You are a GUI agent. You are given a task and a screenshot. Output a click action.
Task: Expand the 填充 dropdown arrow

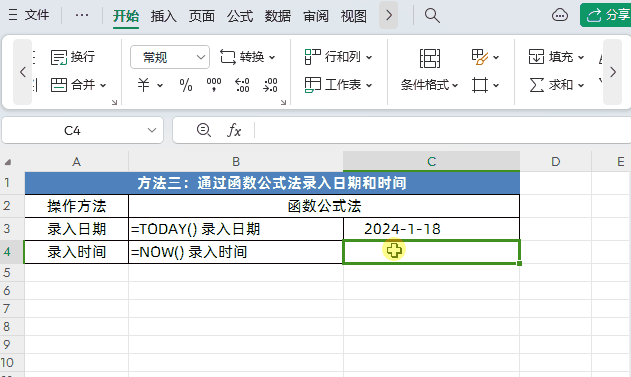tap(581, 57)
